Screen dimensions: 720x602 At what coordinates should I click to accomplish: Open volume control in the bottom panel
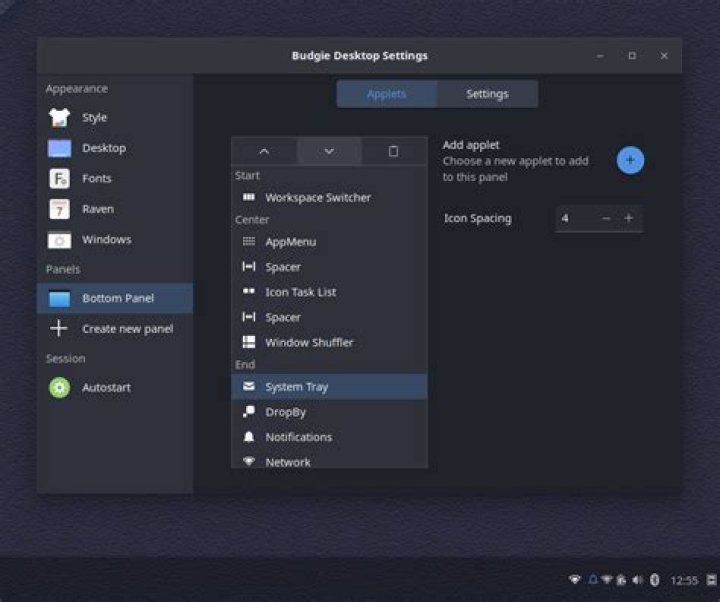pos(637,580)
